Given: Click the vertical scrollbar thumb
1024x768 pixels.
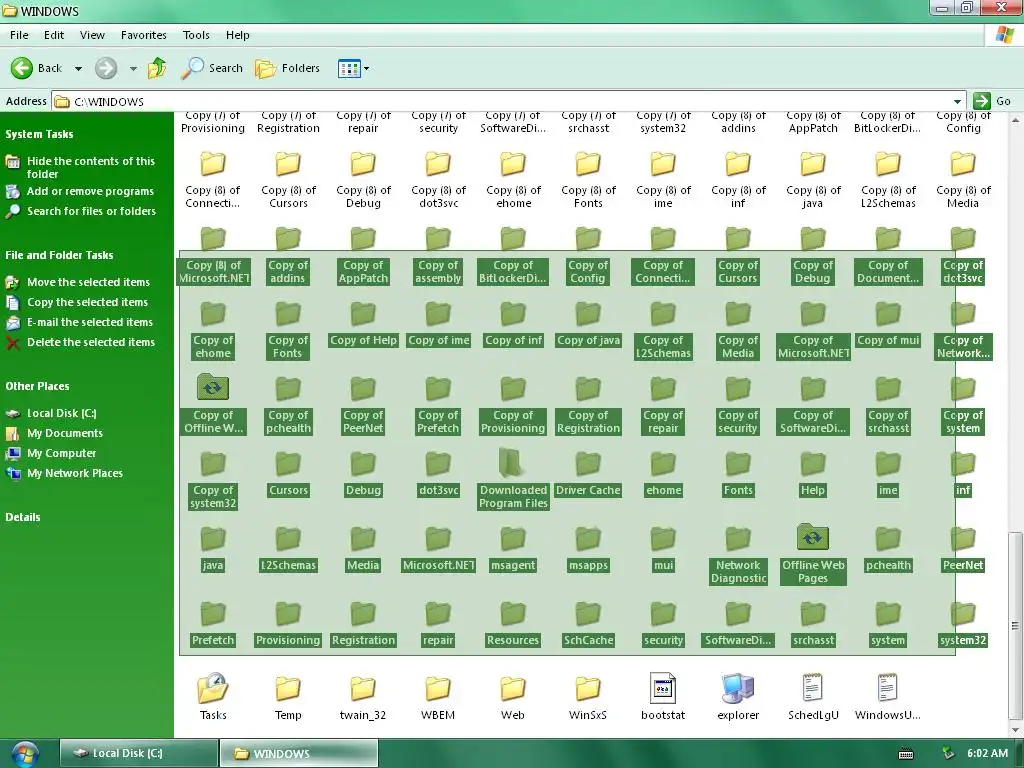Looking at the screenshot, I should 1015,624.
